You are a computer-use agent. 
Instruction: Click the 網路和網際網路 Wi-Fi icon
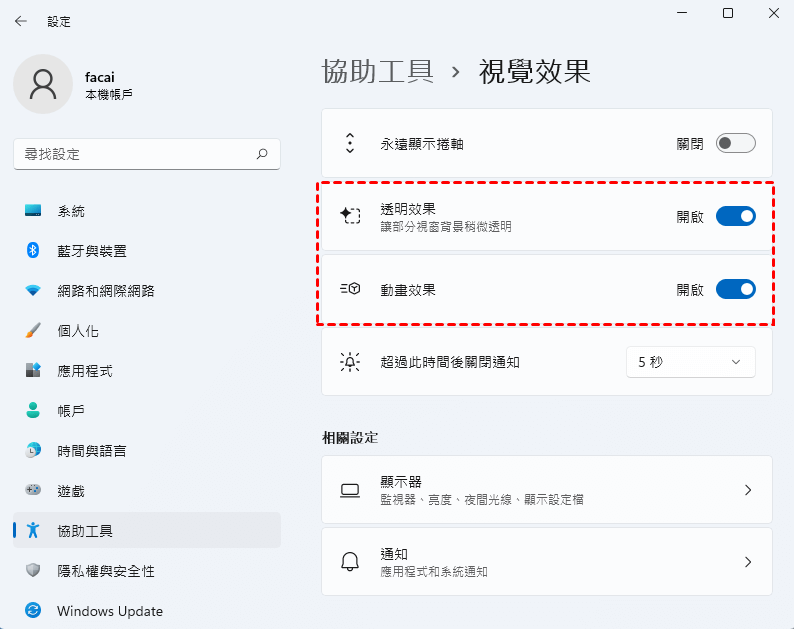tap(33, 291)
